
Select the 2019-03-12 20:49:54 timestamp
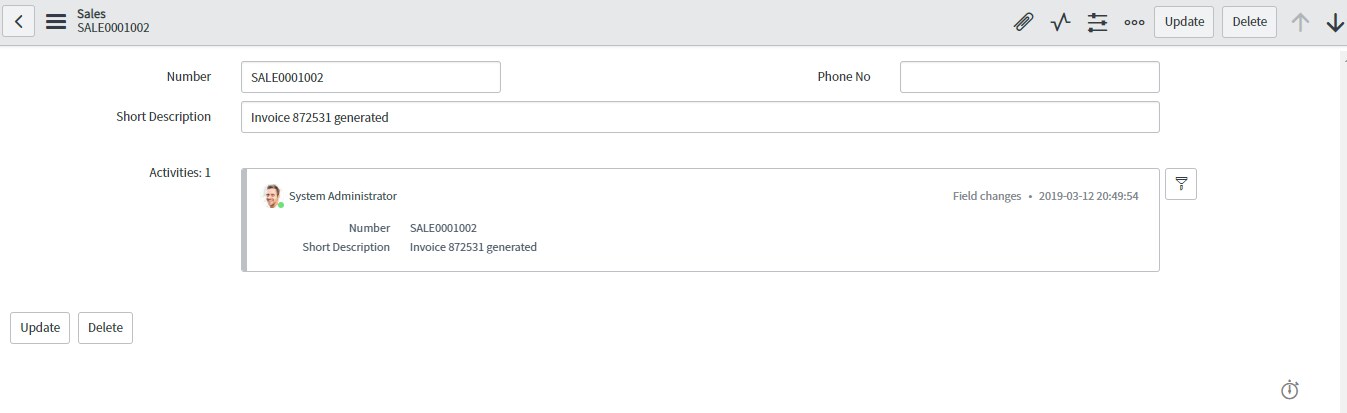[1088, 196]
